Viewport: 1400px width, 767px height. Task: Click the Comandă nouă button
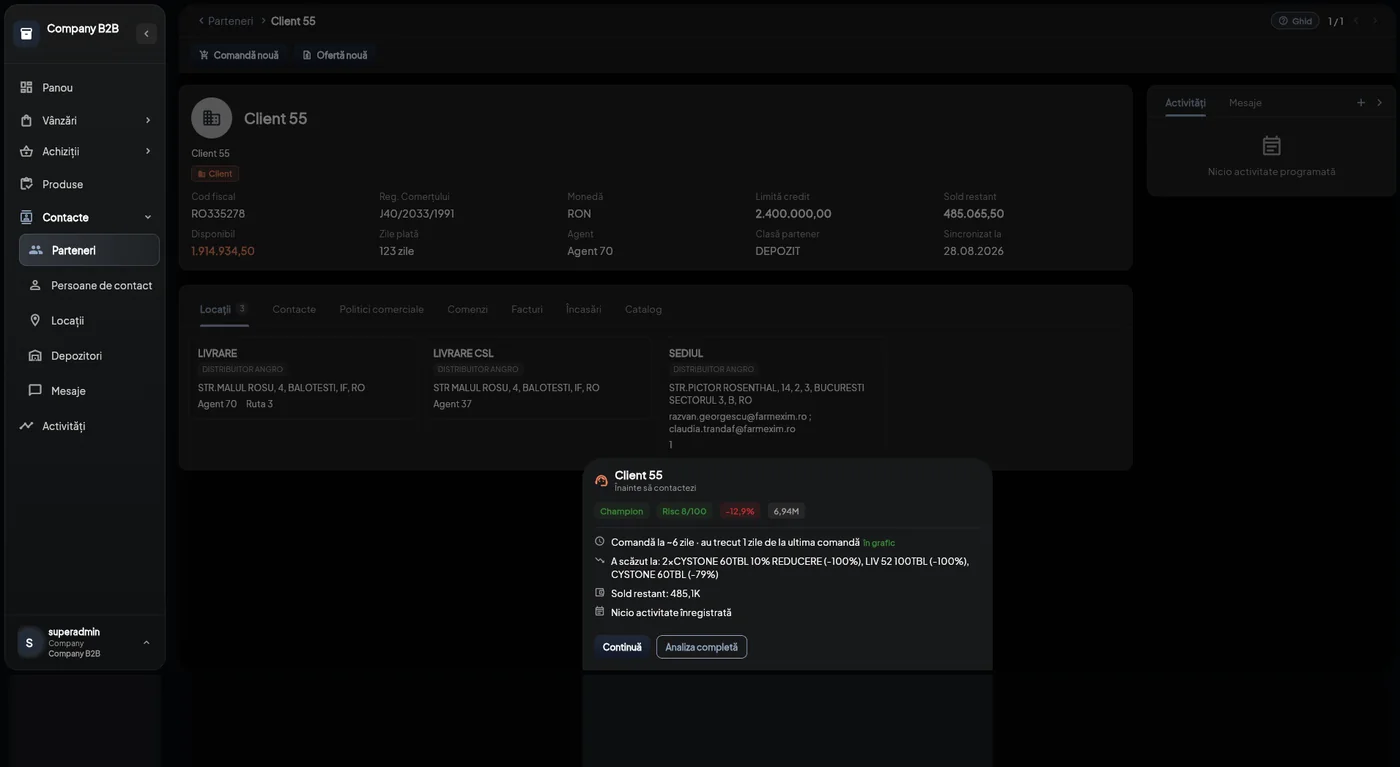click(239, 55)
